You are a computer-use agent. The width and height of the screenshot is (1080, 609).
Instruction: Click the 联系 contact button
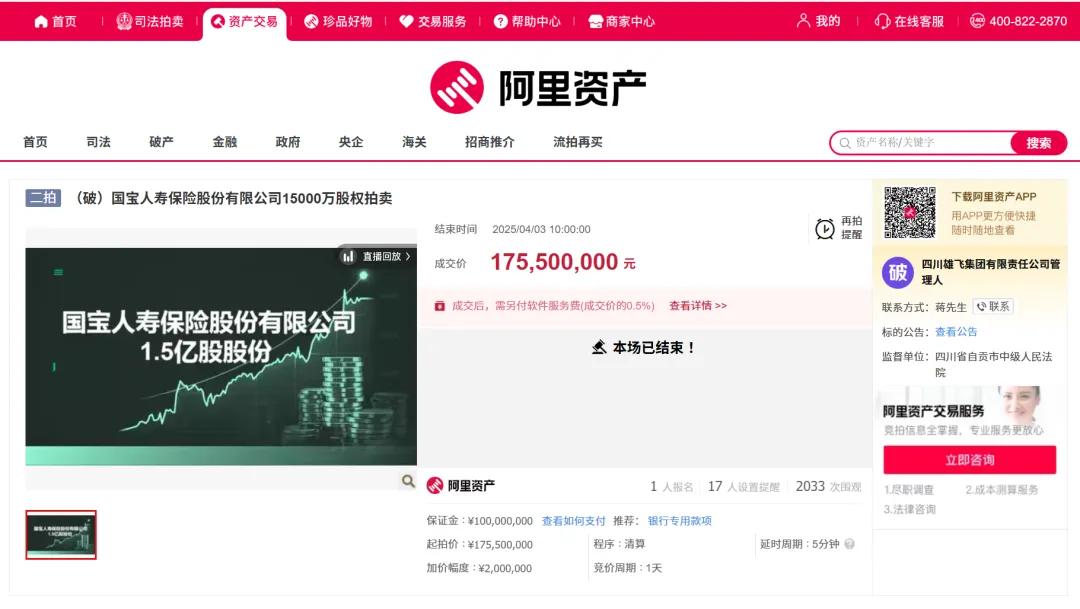click(993, 307)
